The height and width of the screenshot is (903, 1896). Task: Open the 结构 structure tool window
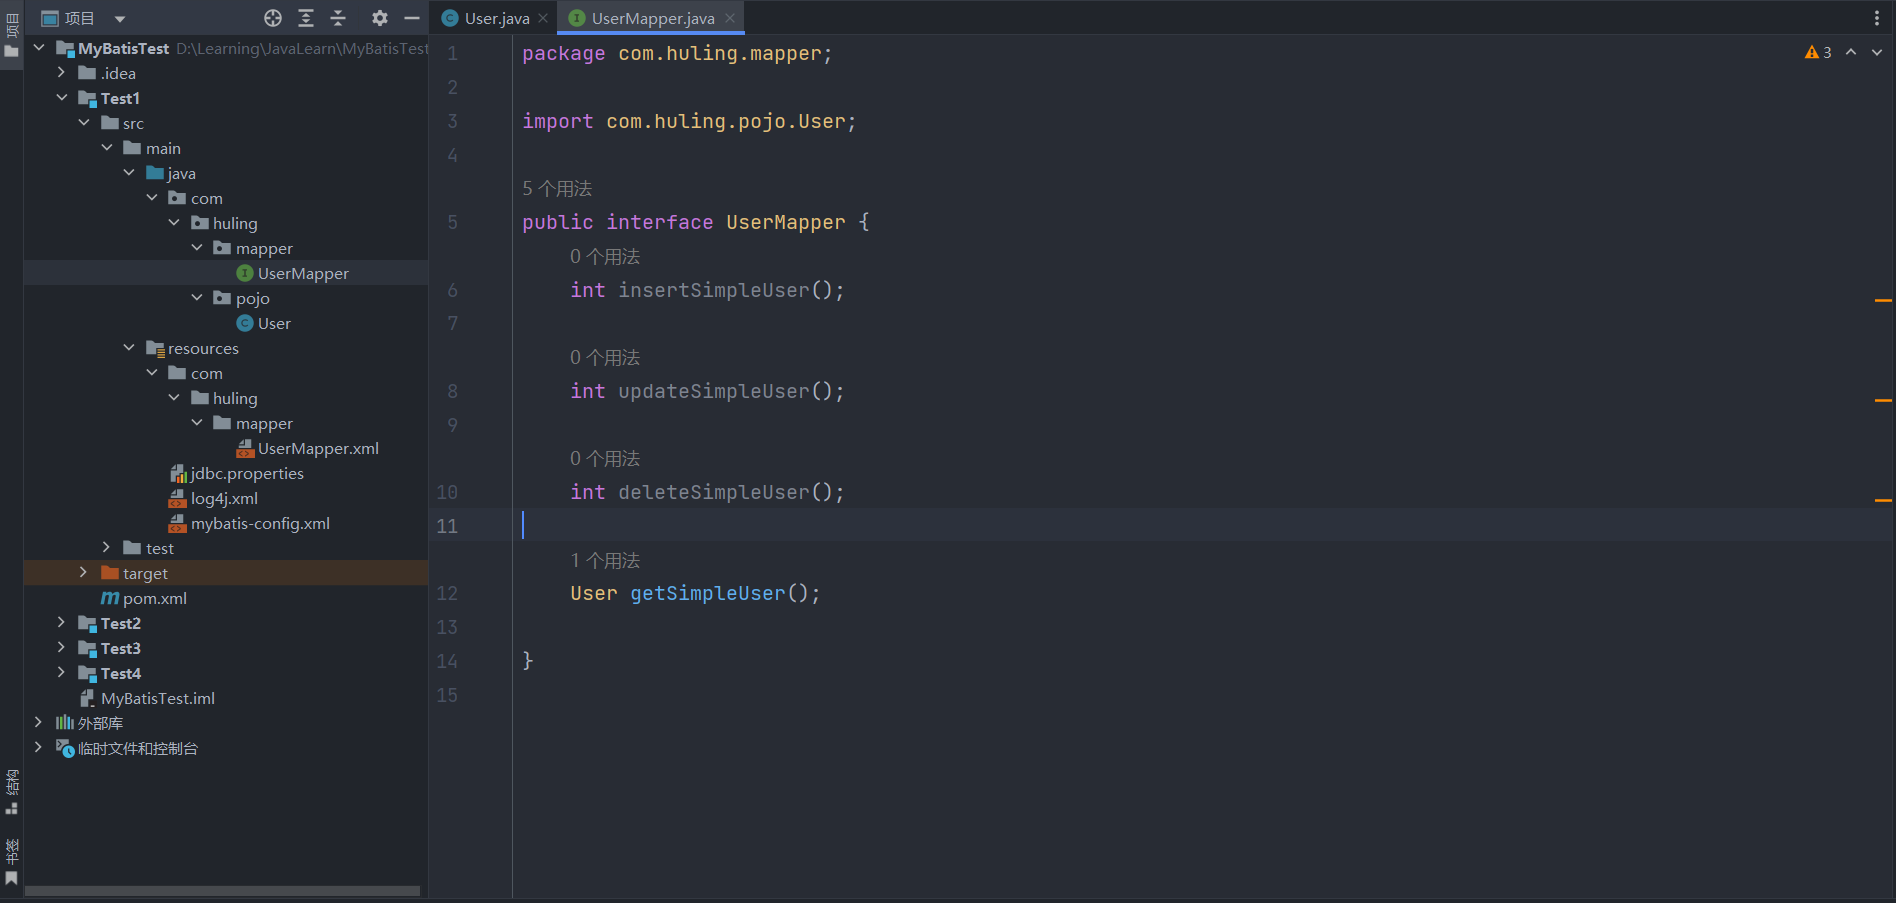point(12,791)
